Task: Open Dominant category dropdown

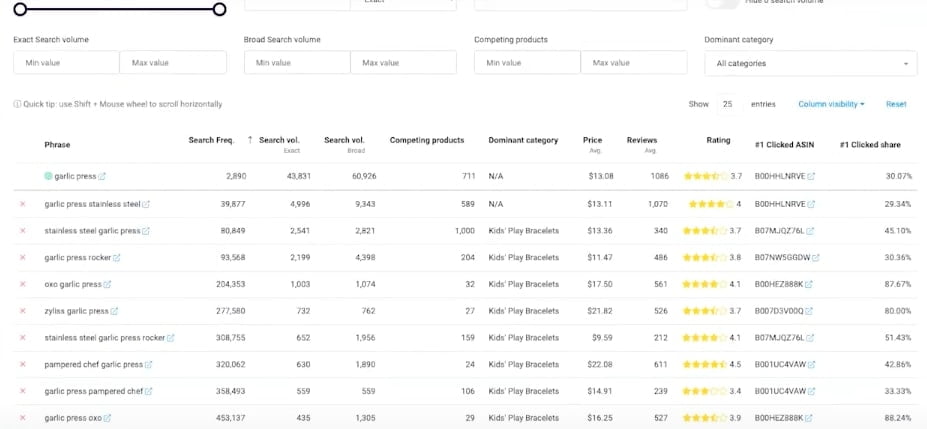Action: click(x=812, y=63)
